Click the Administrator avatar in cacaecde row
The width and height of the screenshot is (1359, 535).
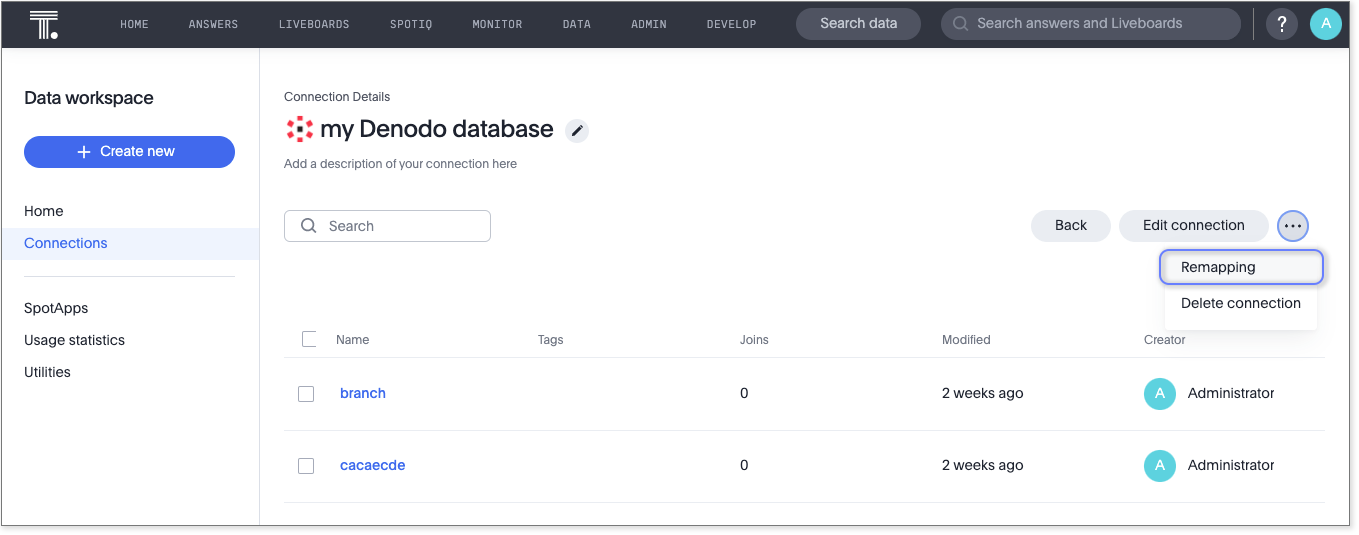[x=1159, y=465]
